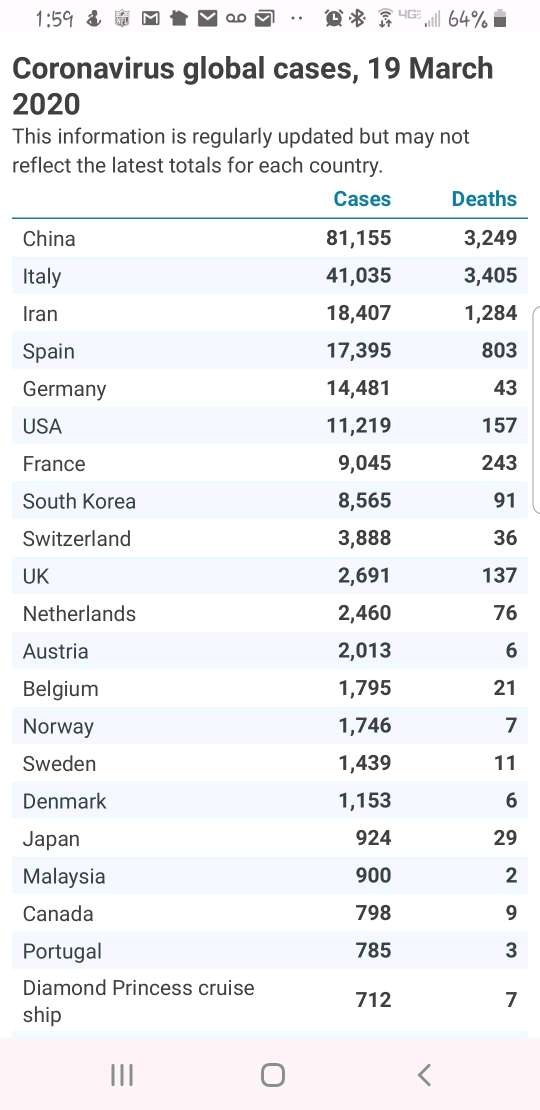Tap the Gmail notification icon in status bar
This screenshot has height=1110, width=540.
pos(151,20)
